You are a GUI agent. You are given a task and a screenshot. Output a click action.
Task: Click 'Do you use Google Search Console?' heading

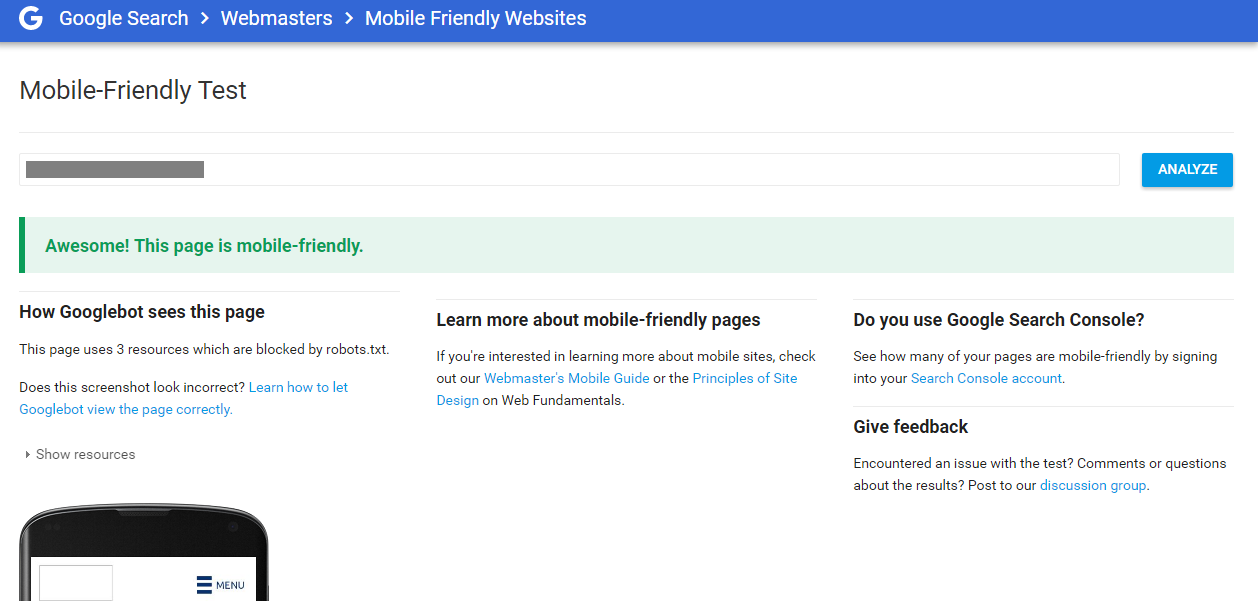(x=998, y=320)
